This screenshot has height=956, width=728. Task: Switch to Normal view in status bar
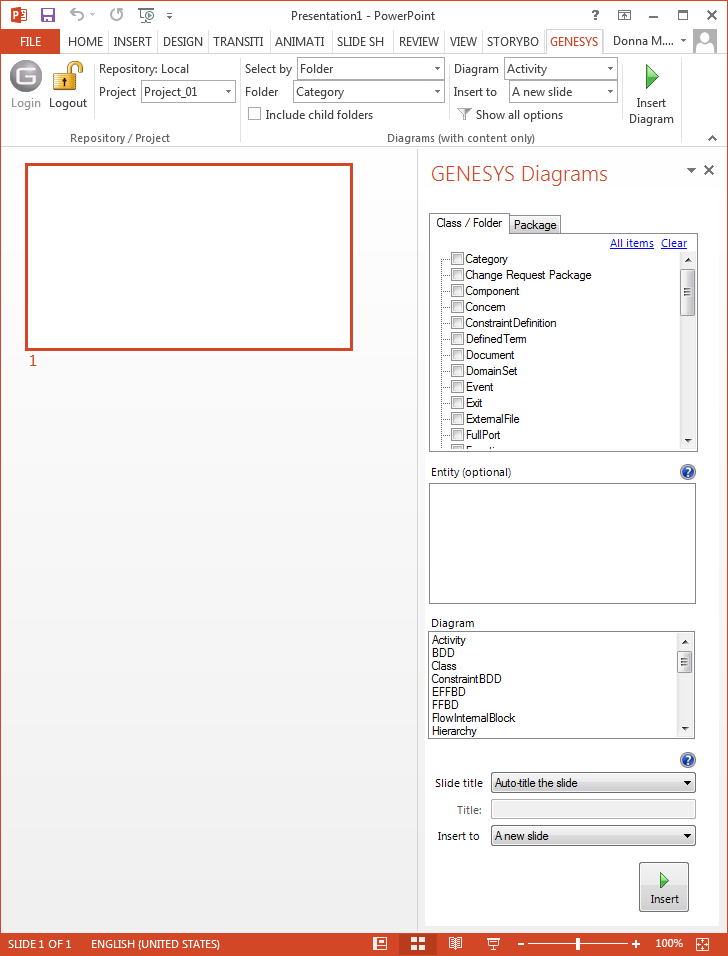coord(380,944)
